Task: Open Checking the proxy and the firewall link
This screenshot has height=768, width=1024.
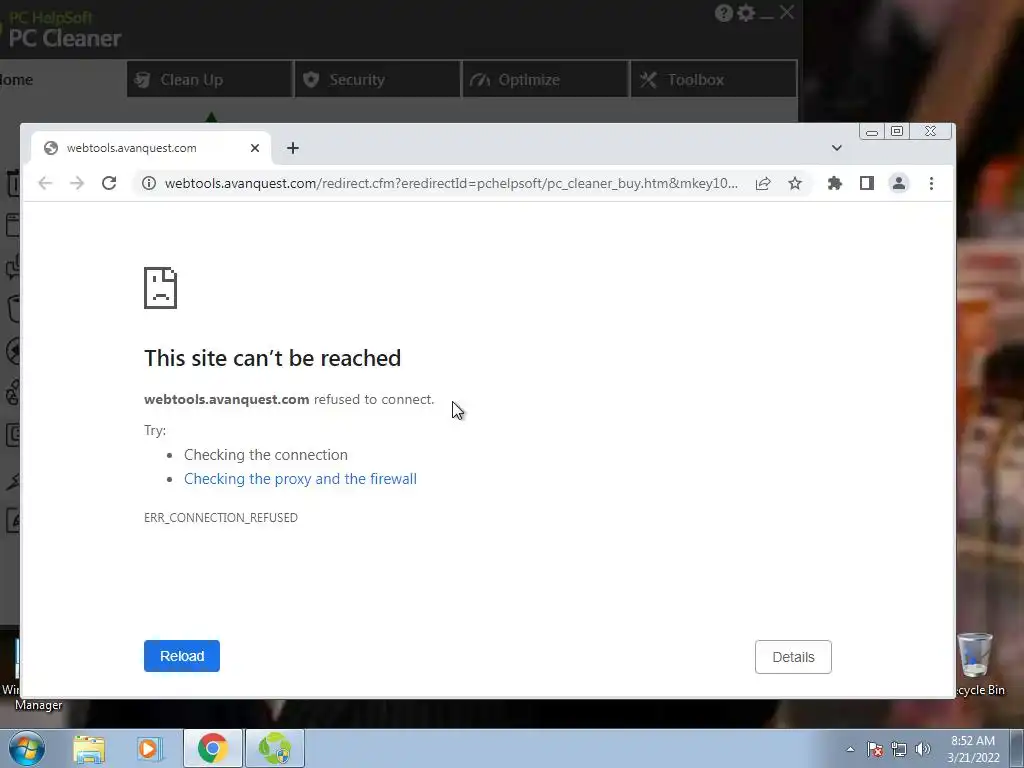Action: tap(300, 479)
